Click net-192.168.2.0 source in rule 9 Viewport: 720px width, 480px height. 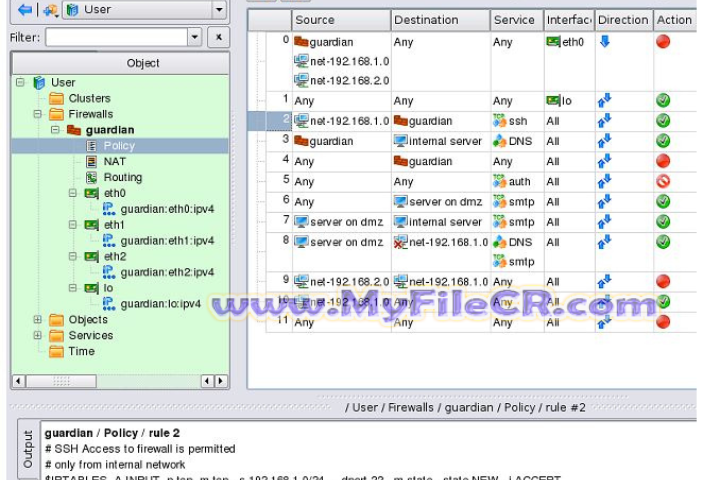click(341, 281)
